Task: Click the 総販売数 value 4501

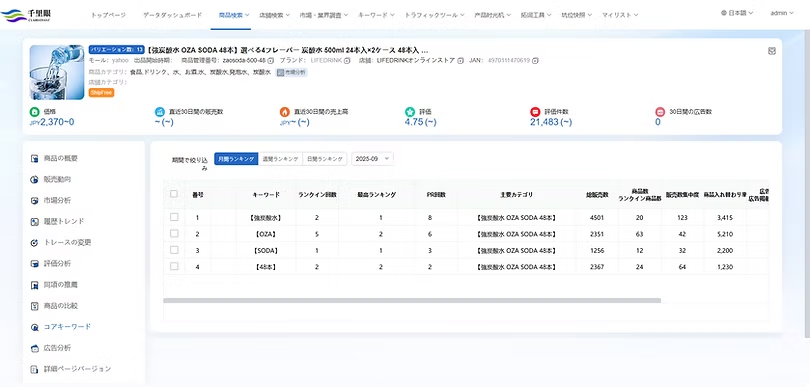Action: (x=597, y=218)
